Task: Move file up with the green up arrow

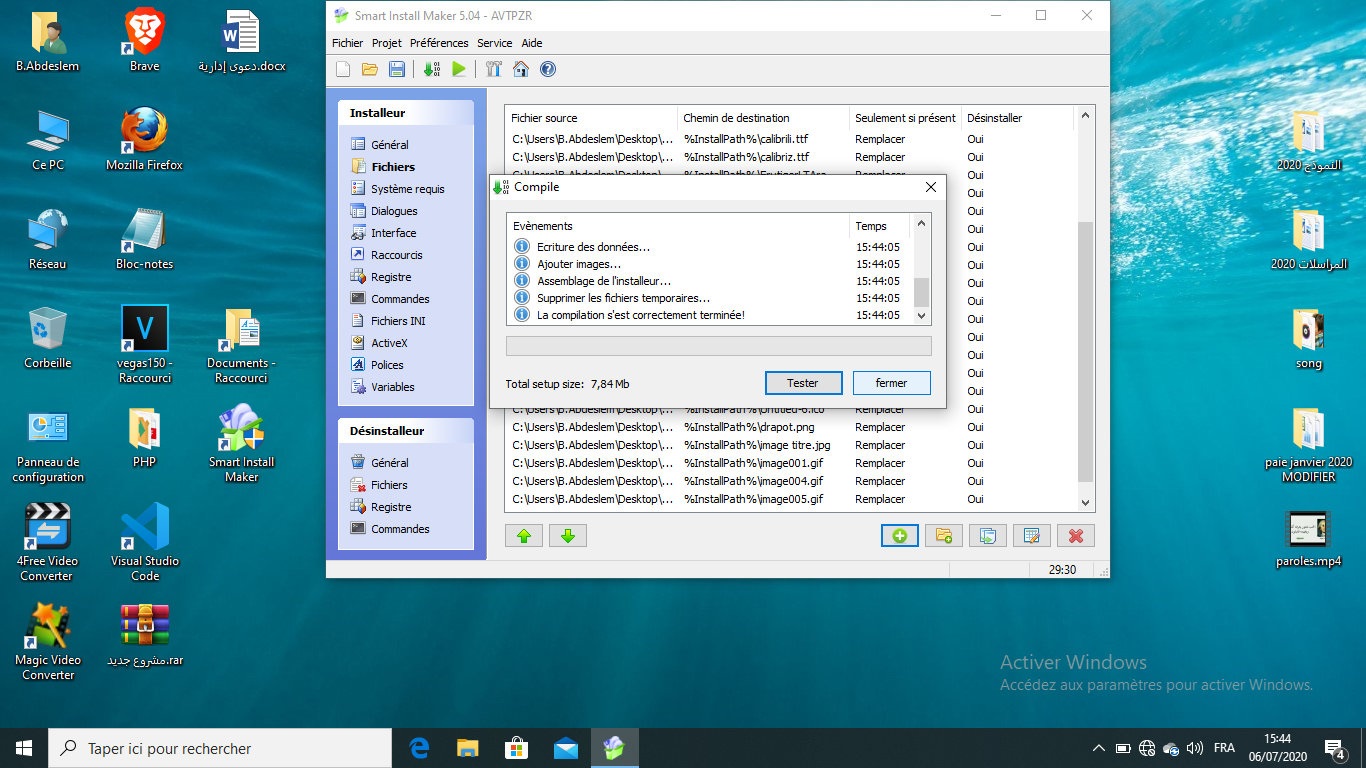Action: coord(524,536)
